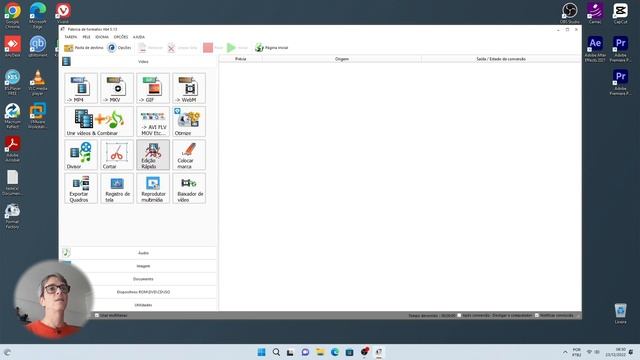Image resolution: width=640 pixels, height=360 pixels.
Task: Open the Baixador de vídeo downloader
Action: (x=189, y=189)
